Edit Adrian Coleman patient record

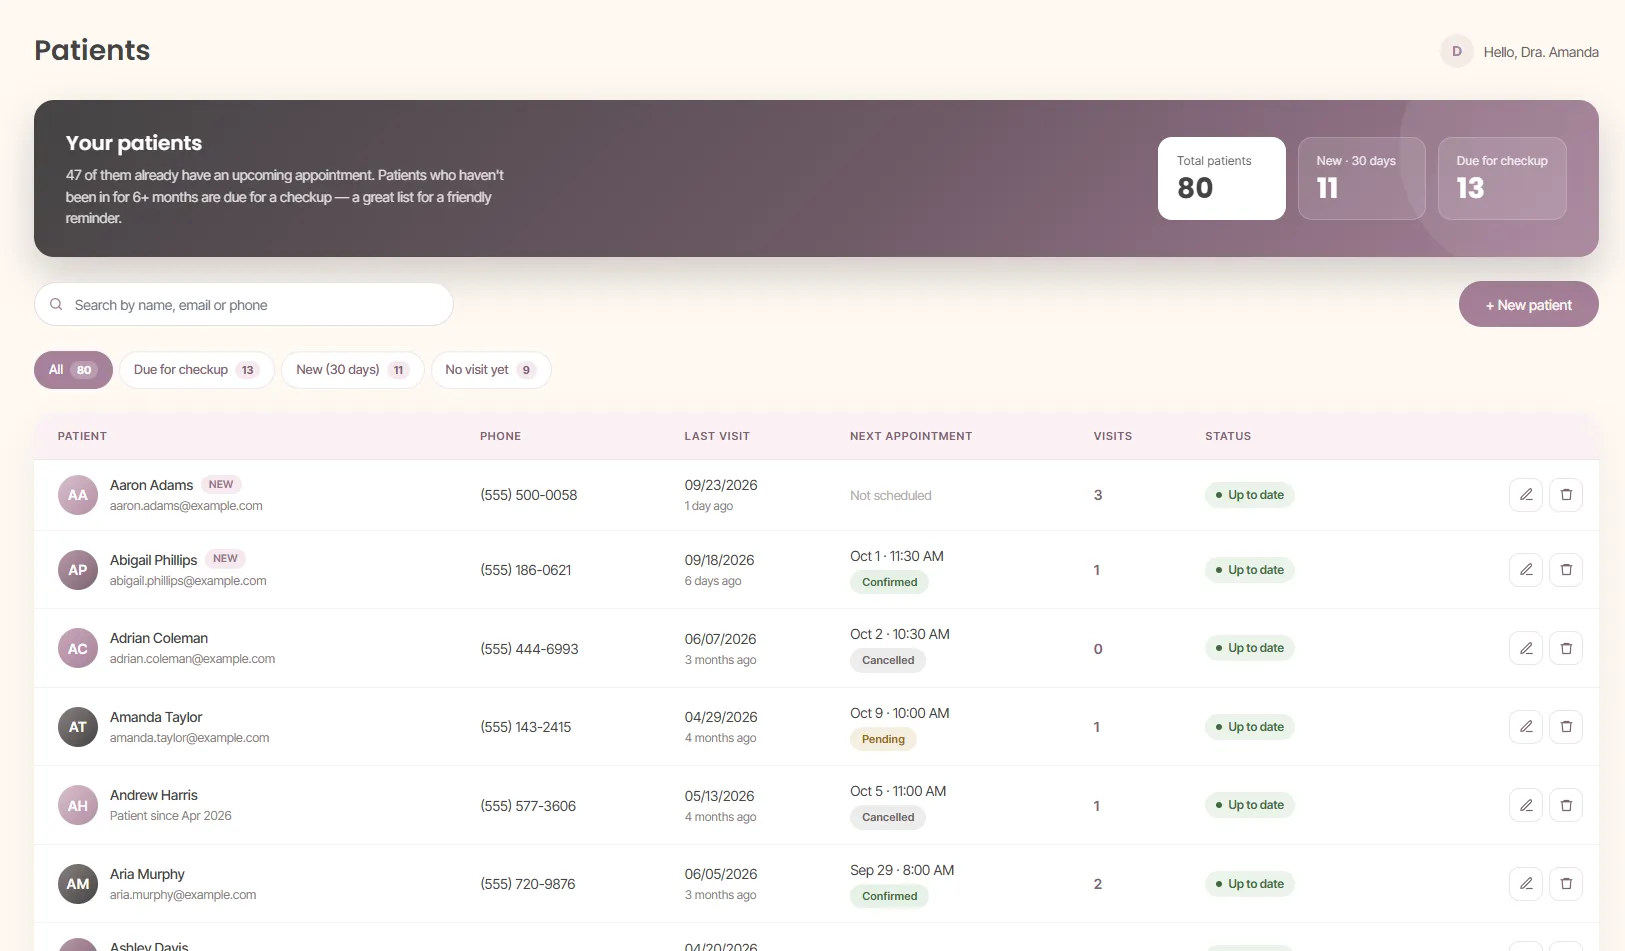[x=1526, y=648]
